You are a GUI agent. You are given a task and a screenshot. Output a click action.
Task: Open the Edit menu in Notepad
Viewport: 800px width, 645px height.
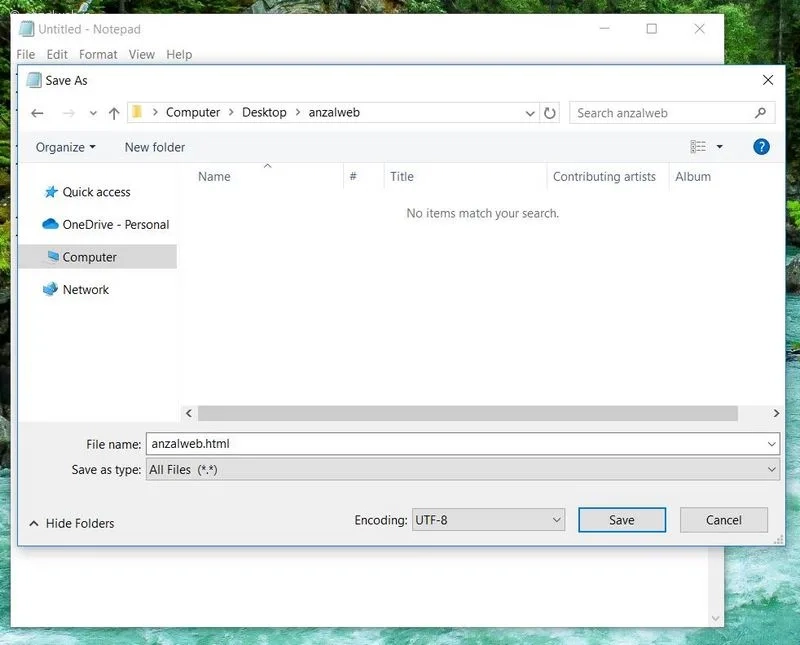57,54
